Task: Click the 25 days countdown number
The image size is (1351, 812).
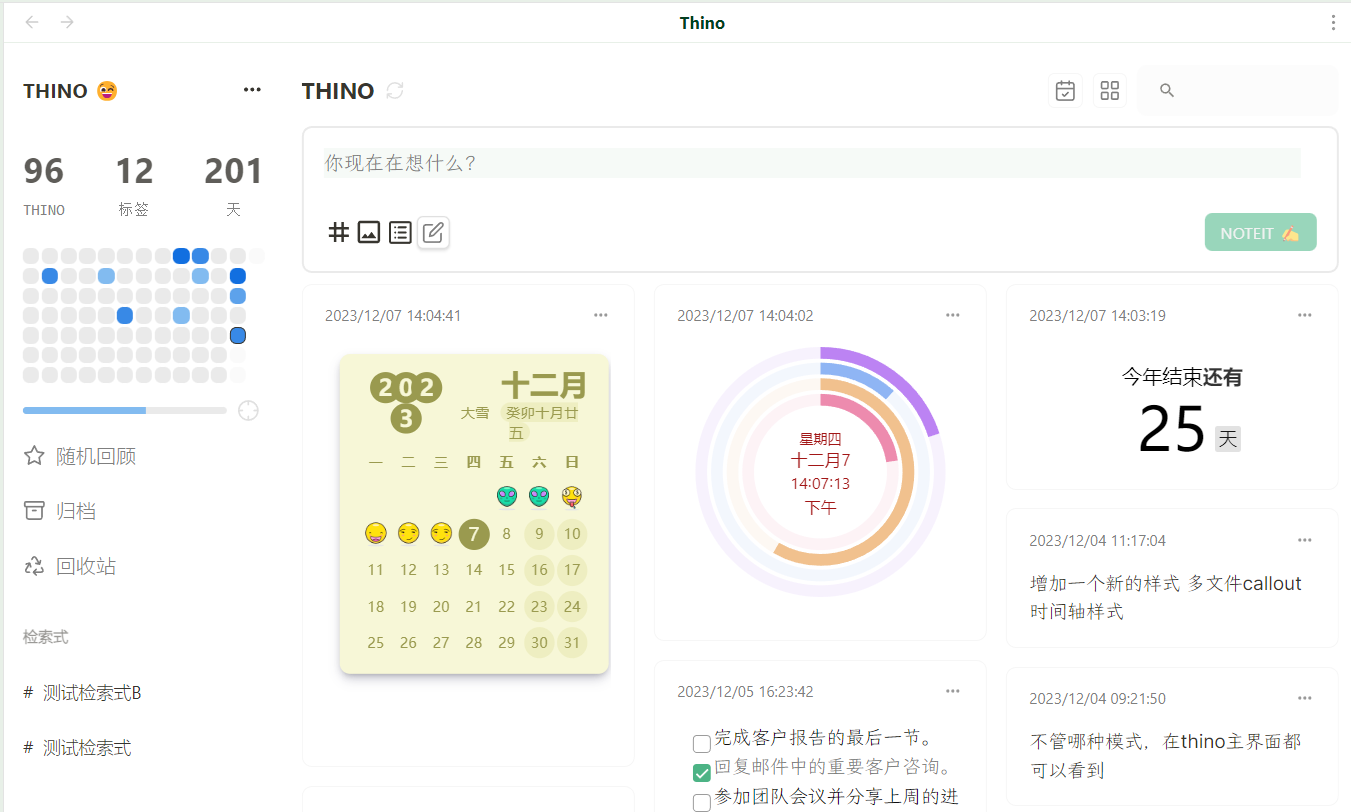Action: 1172,431
